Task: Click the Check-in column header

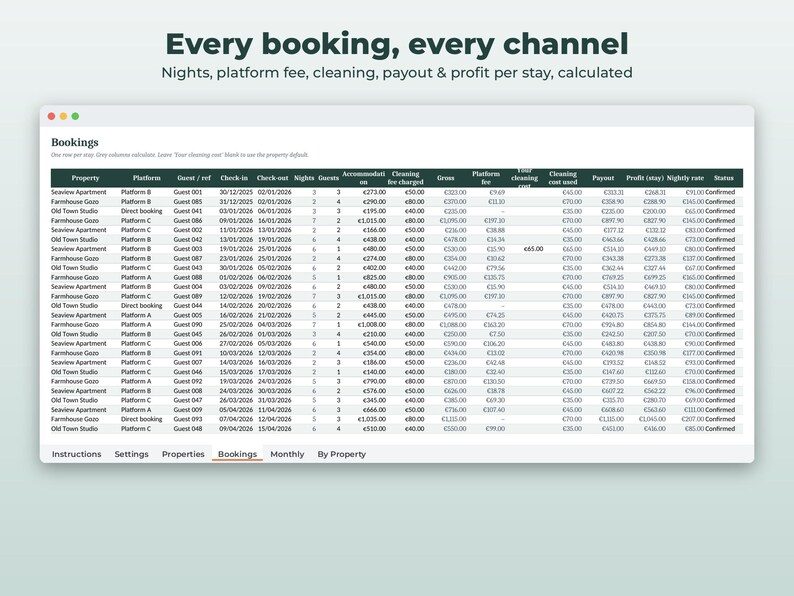Action: pos(234,178)
